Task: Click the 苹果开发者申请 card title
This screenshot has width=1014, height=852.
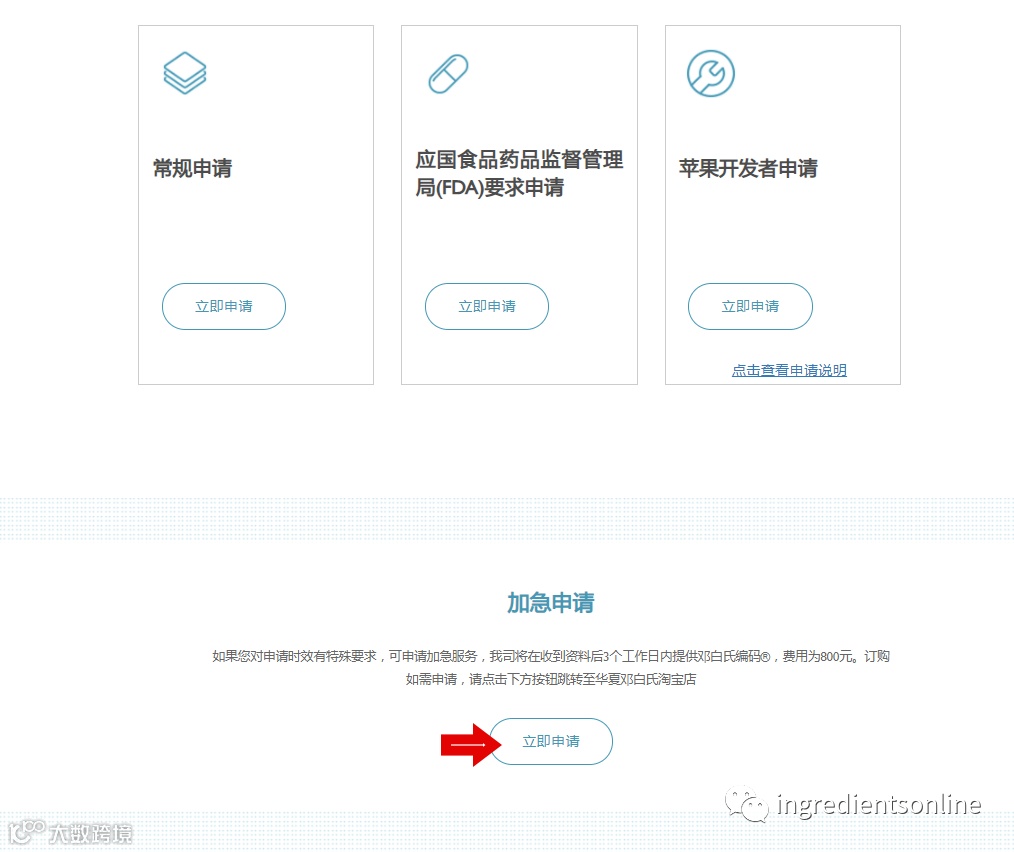Action: click(748, 168)
